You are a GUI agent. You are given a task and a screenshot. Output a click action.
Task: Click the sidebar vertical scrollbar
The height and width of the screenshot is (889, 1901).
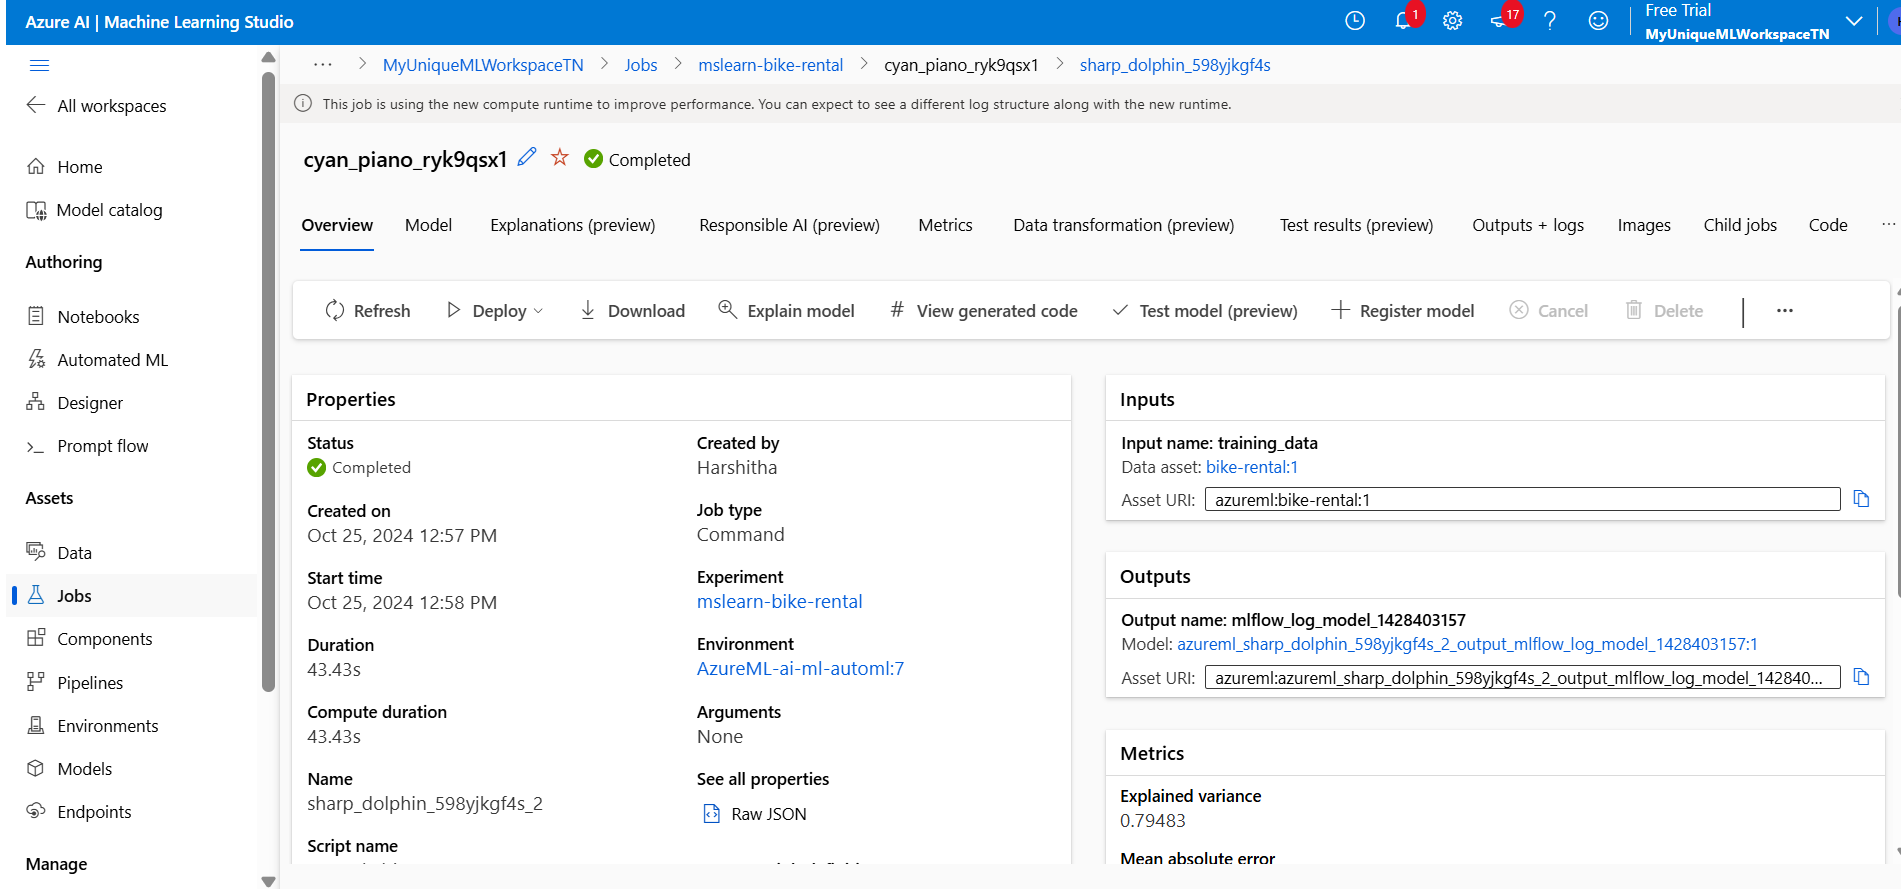pyautogui.click(x=268, y=380)
